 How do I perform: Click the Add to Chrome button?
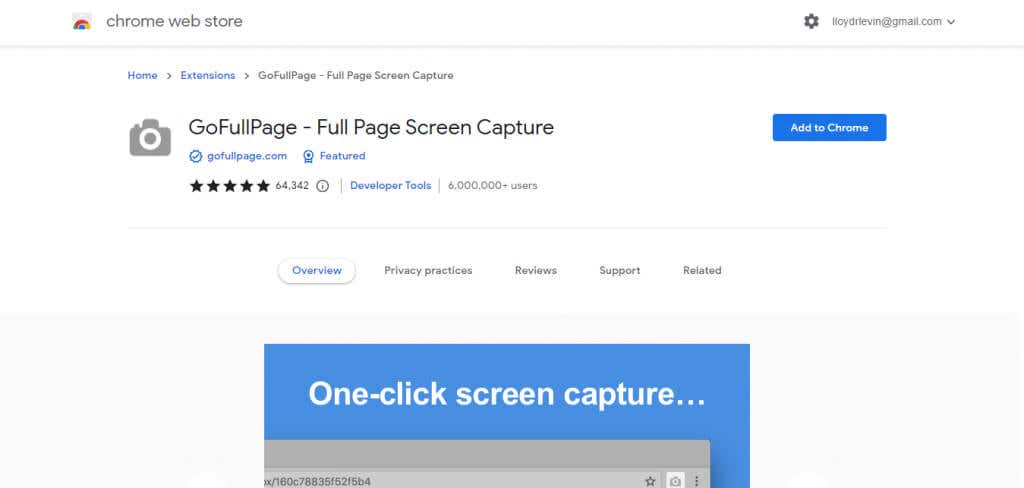[829, 127]
